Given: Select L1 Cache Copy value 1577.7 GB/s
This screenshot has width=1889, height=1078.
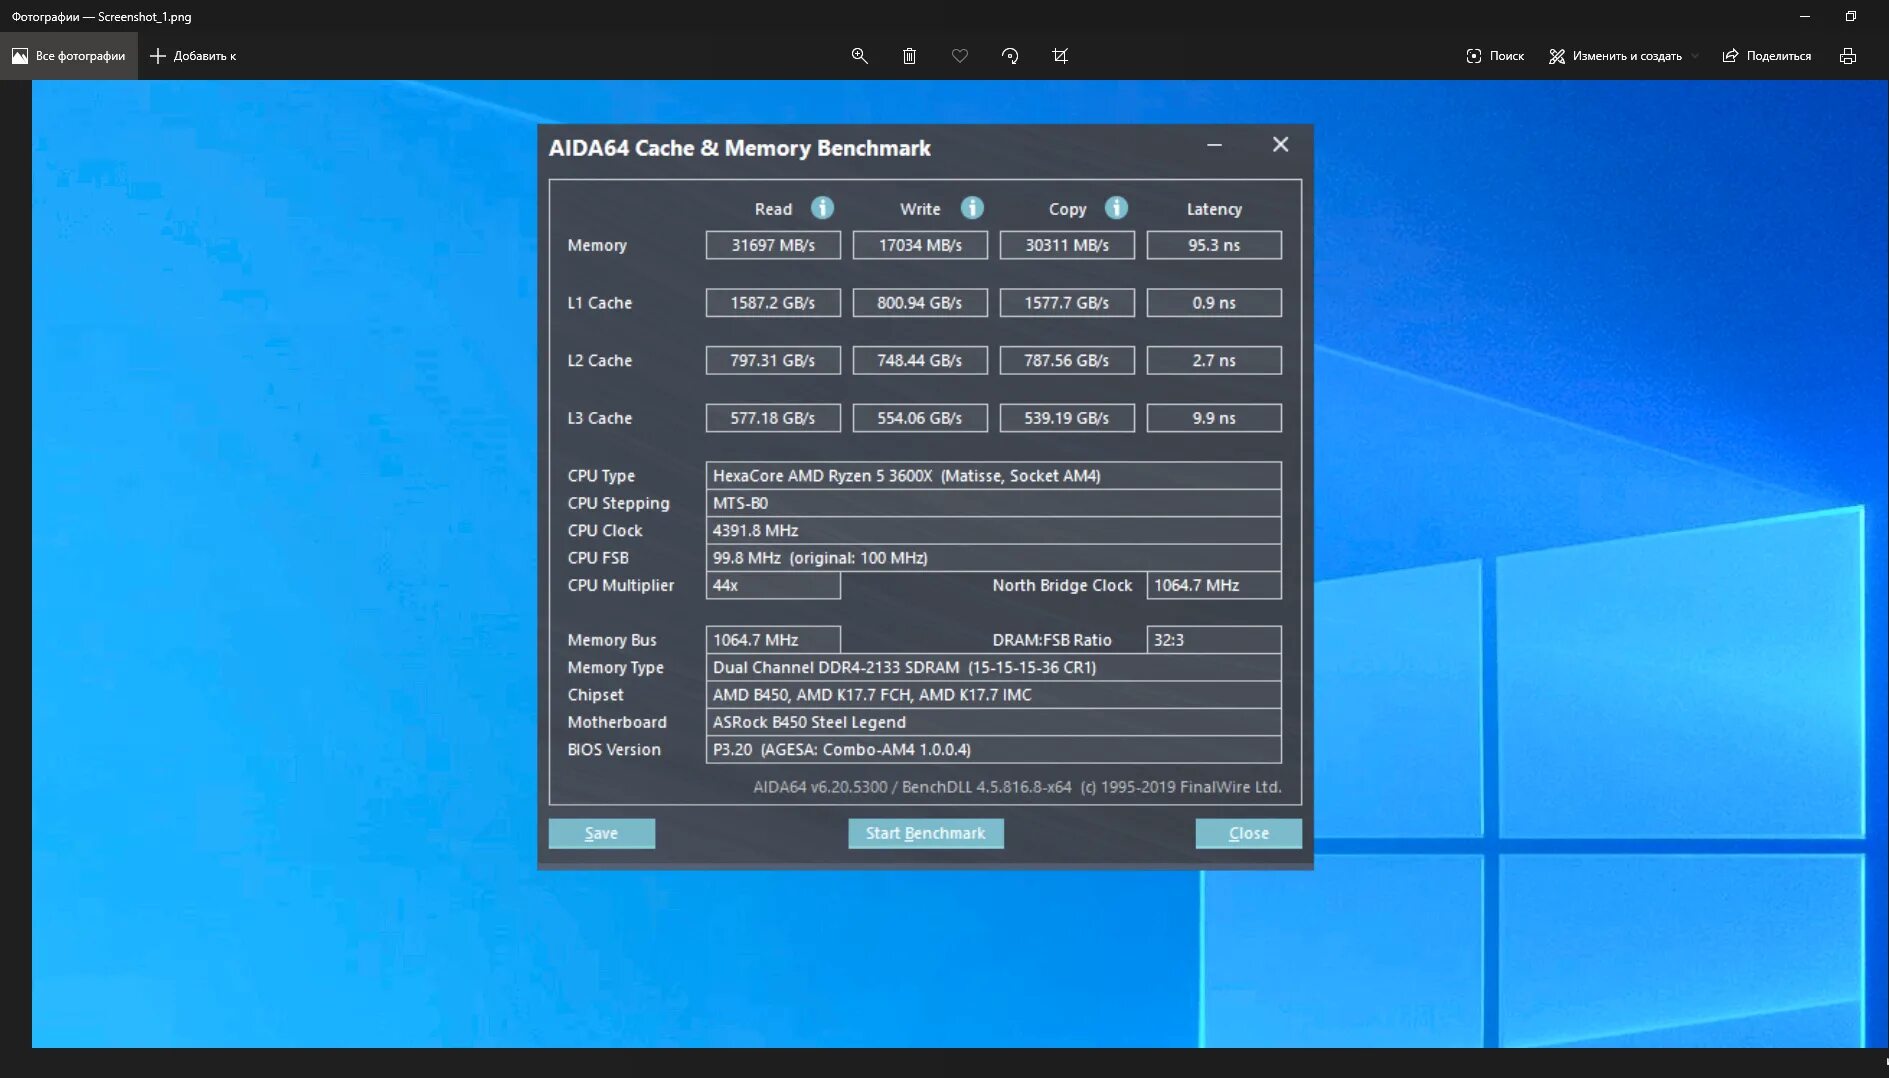Looking at the screenshot, I should (x=1067, y=303).
